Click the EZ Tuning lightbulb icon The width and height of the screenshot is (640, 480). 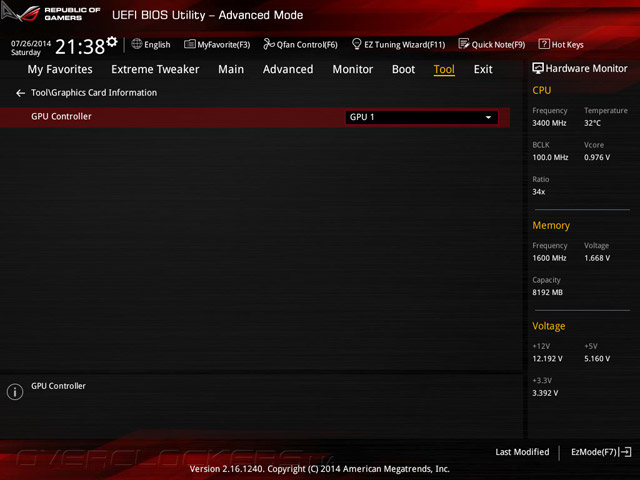pyautogui.click(x=356, y=44)
